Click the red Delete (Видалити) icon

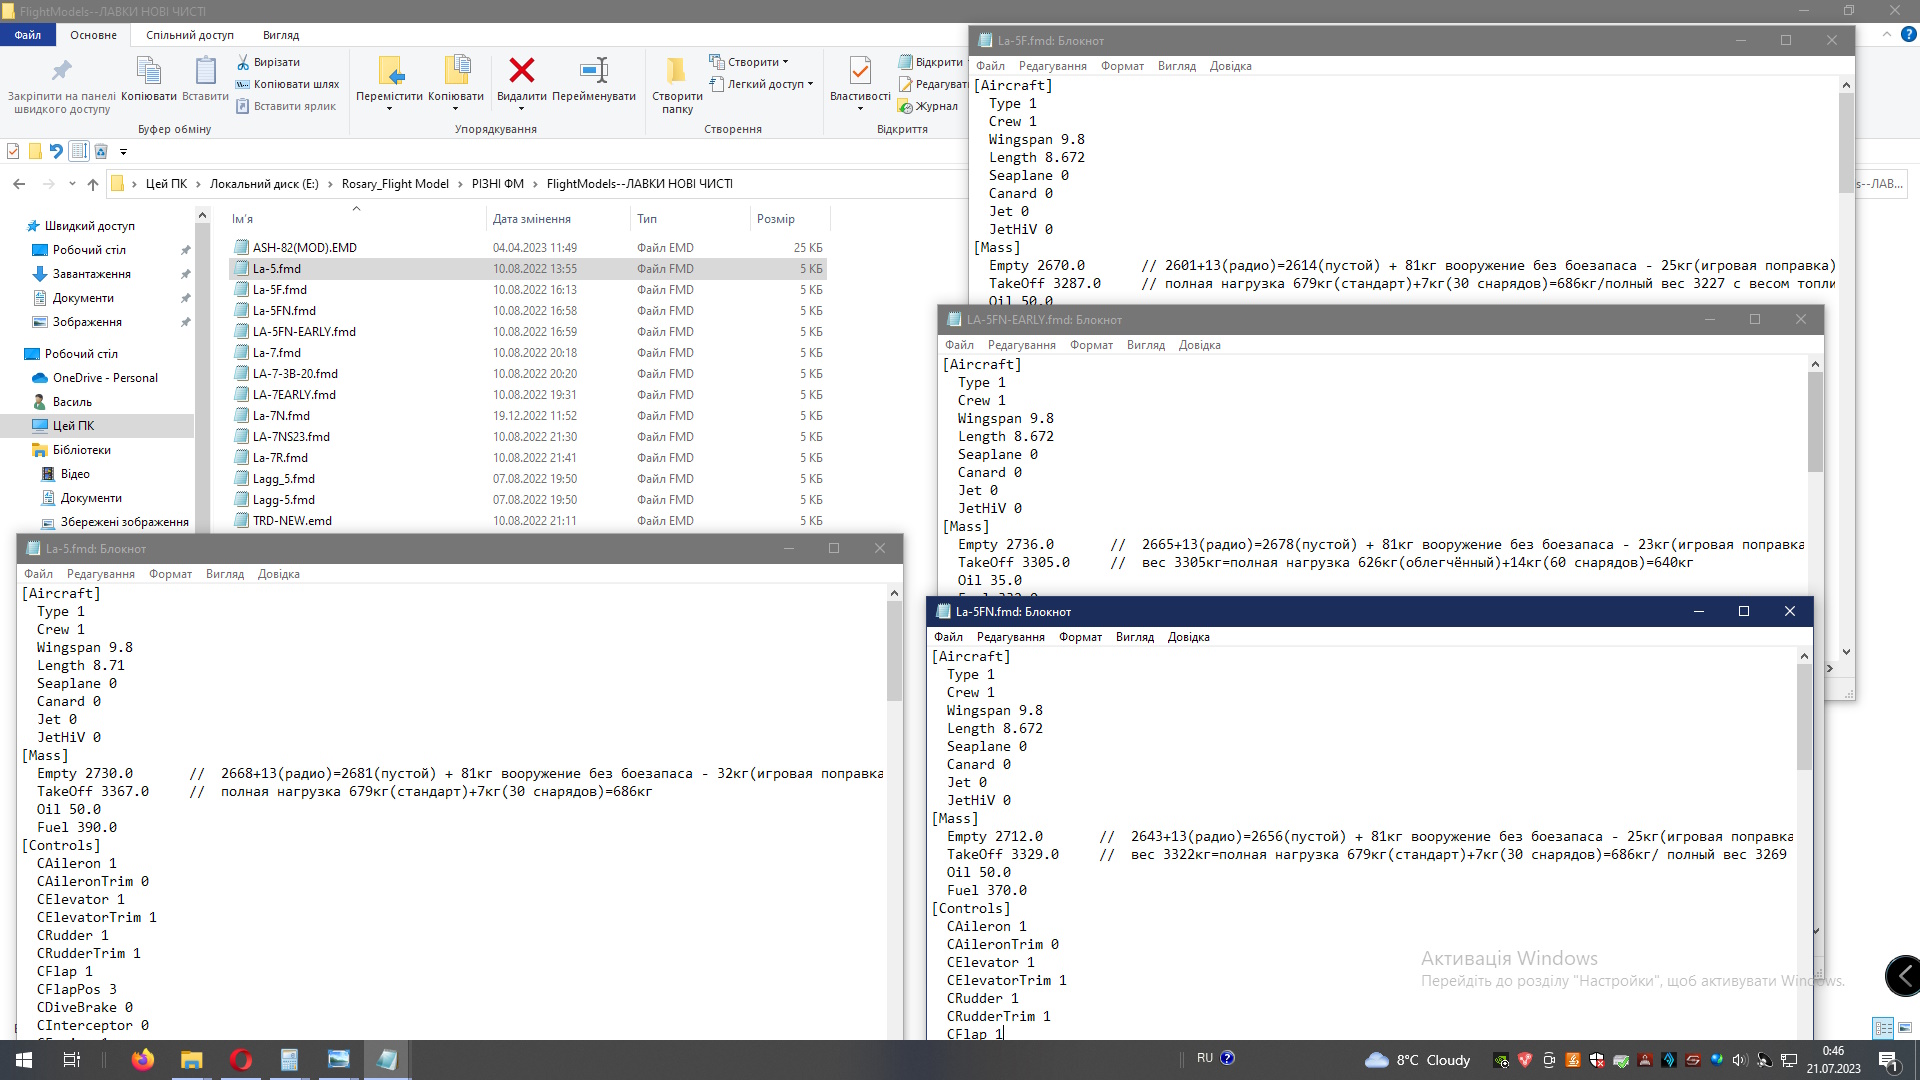click(x=521, y=70)
